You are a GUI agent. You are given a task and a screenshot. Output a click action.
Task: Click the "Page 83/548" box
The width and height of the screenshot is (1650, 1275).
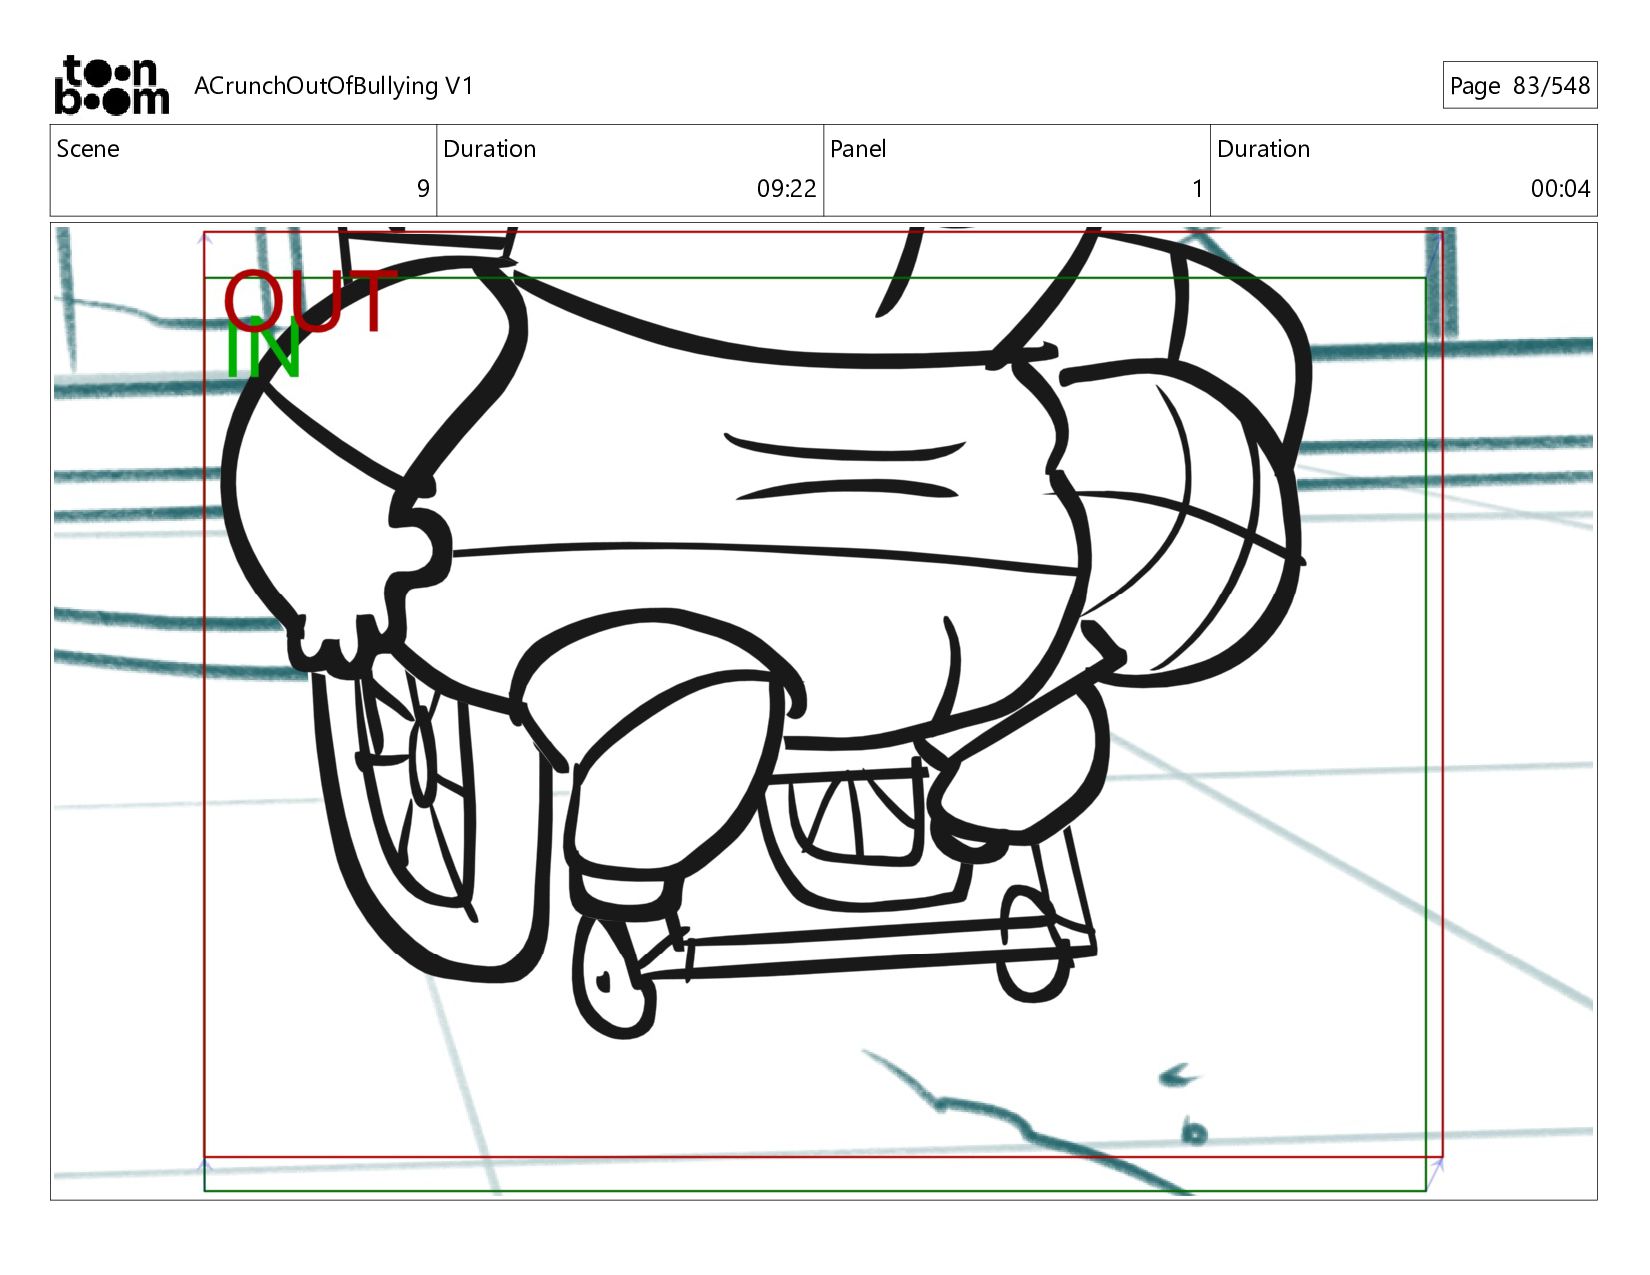[x=1519, y=85]
